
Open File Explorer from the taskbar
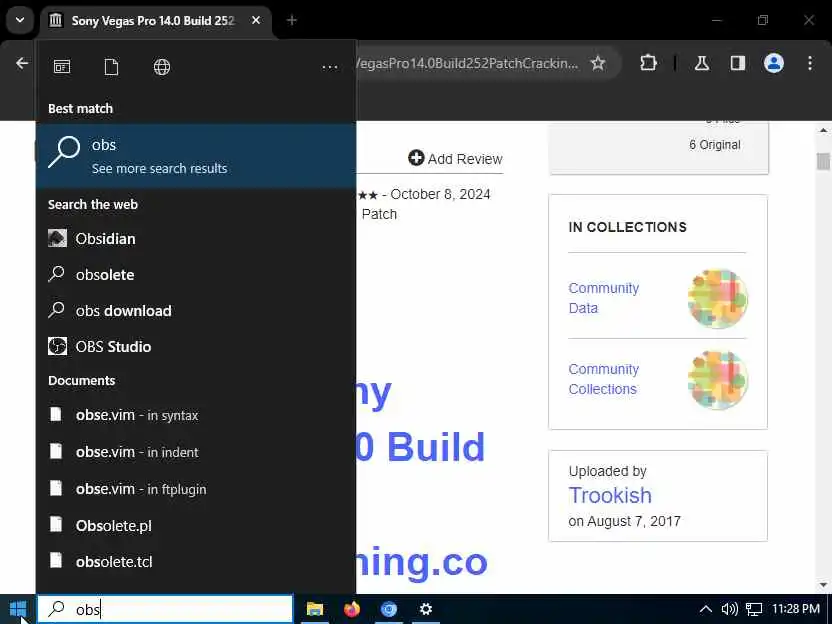click(315, 609)
